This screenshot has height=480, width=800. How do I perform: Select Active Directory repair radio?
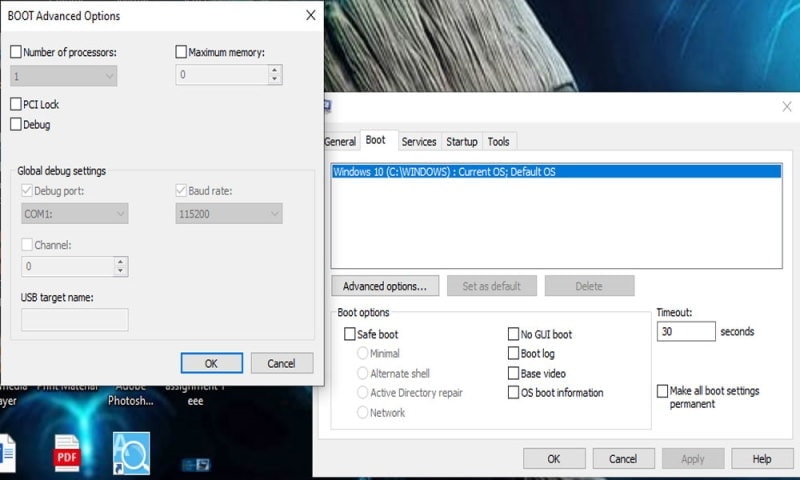coord(362,393)
